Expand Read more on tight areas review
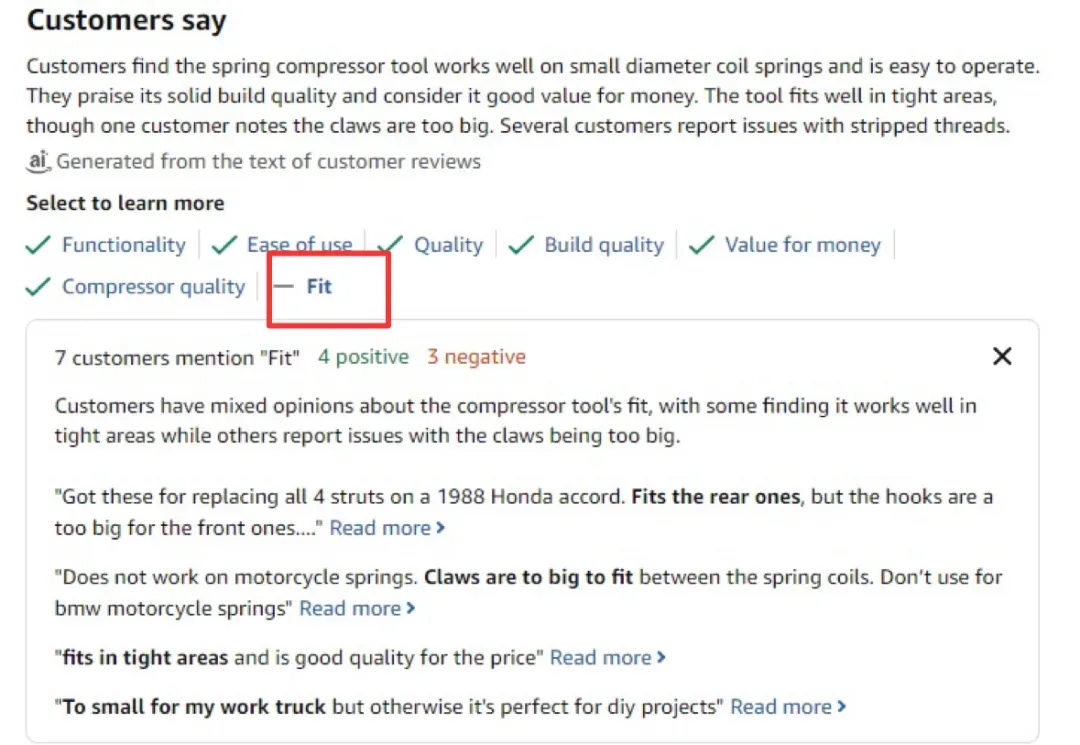Image resolution: width=1080 pixels, height=745 pixels. [x=607, y=657]
